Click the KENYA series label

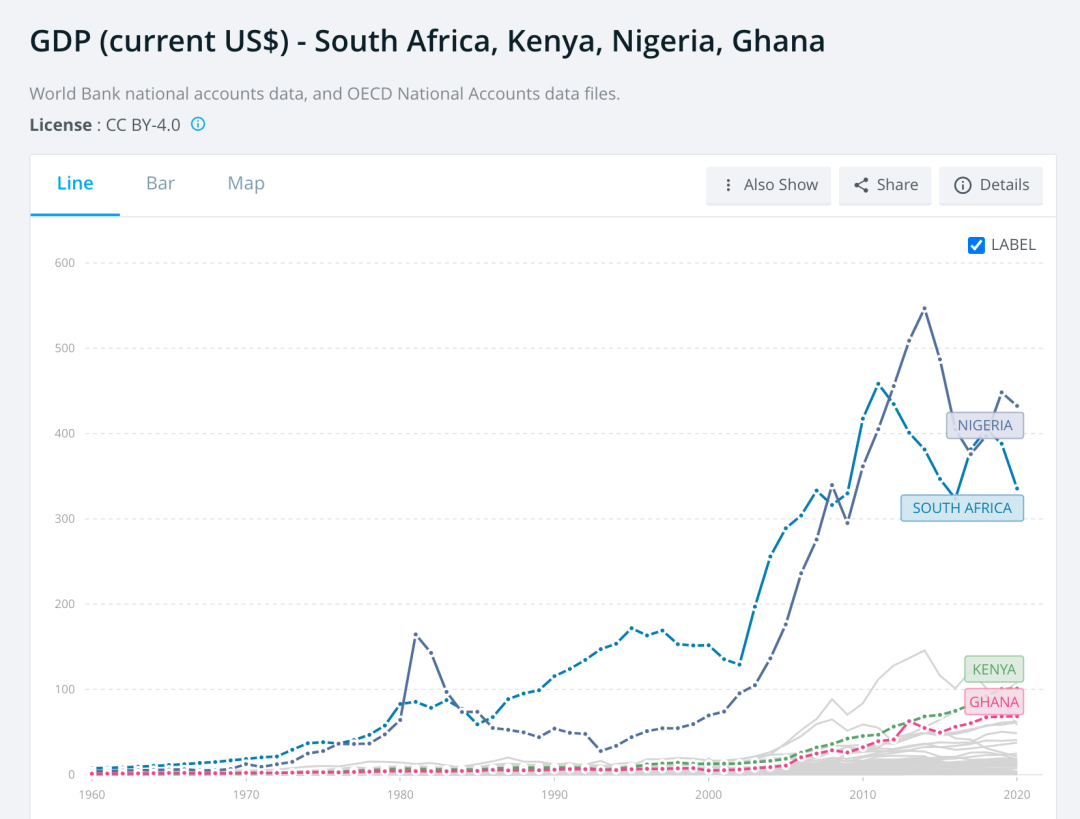pos(994,669)
